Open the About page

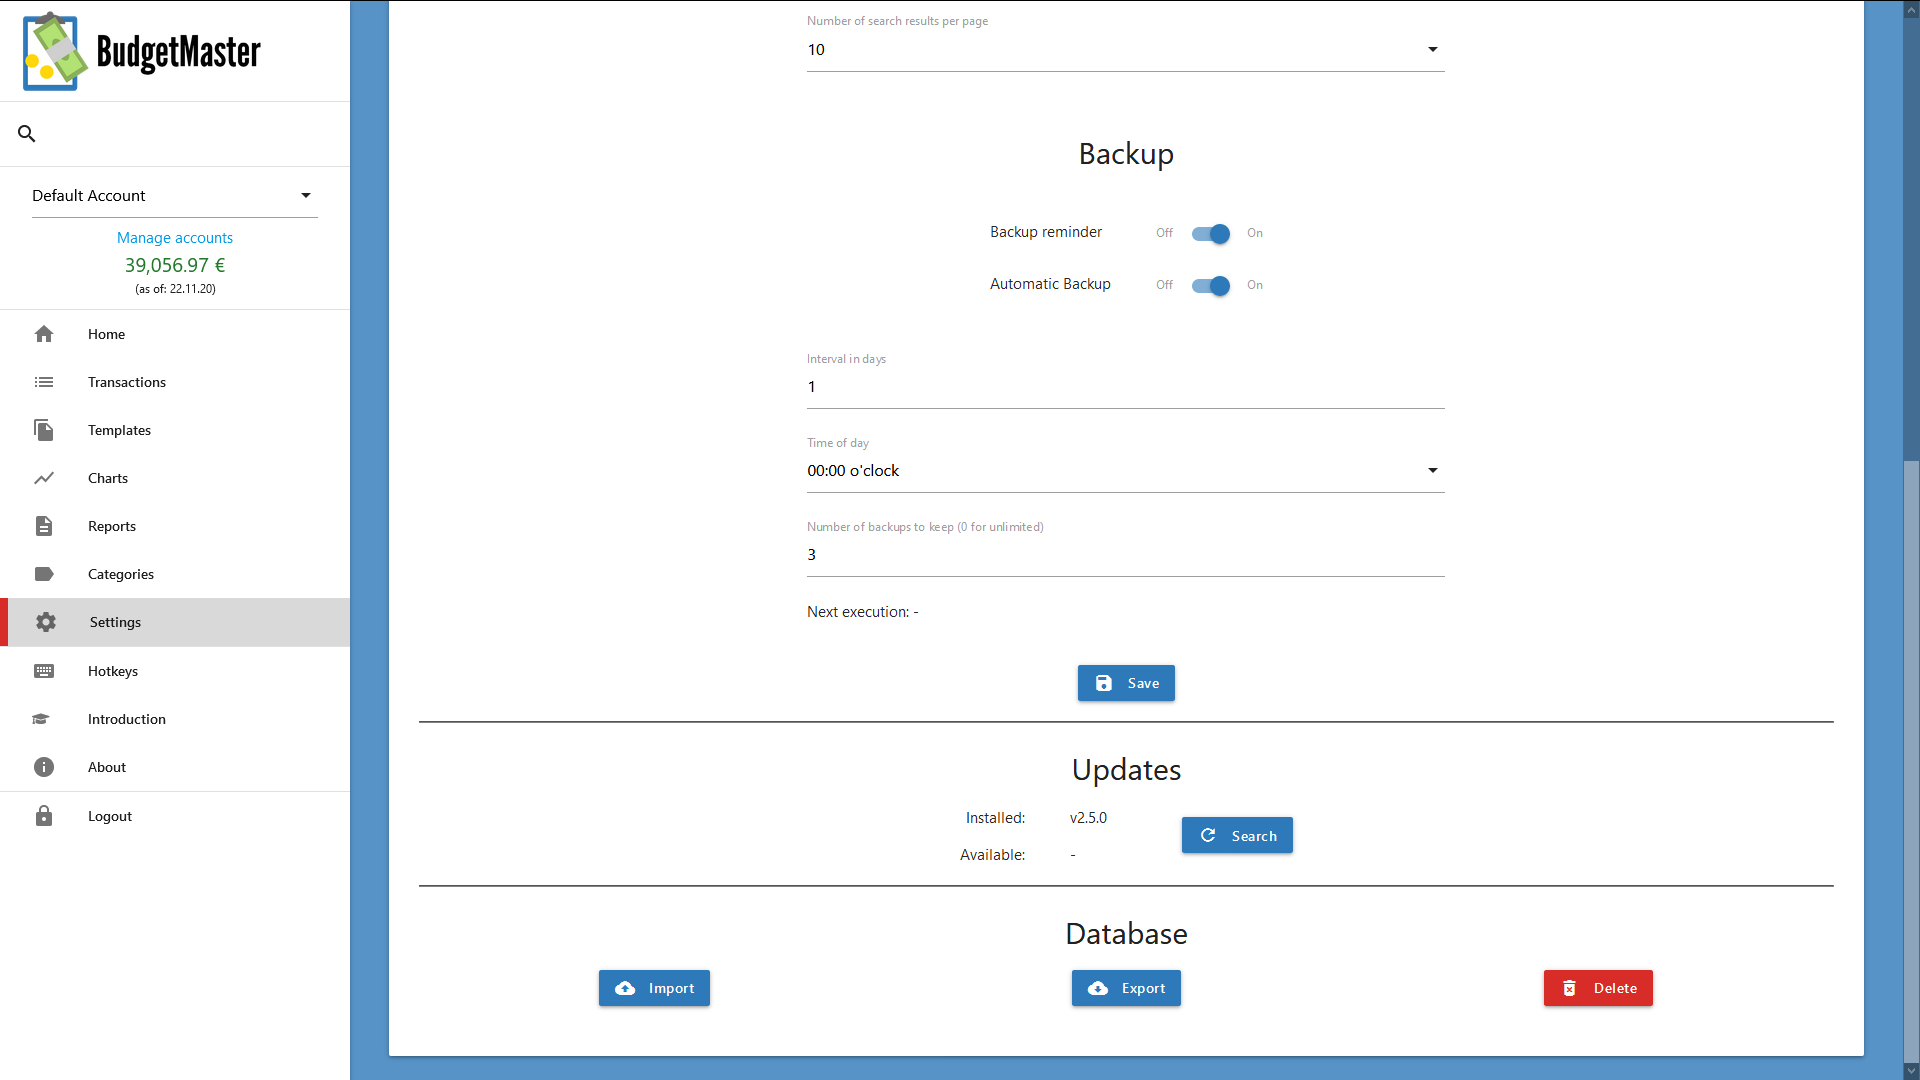click(x=175, y=767)
